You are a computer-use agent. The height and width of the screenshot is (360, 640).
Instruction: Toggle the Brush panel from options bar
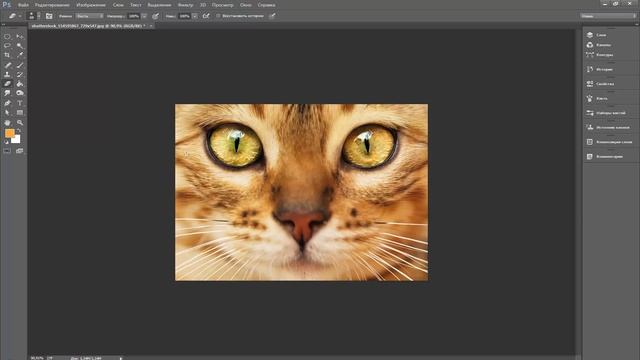pyautogui.click(x=49, y=16)
